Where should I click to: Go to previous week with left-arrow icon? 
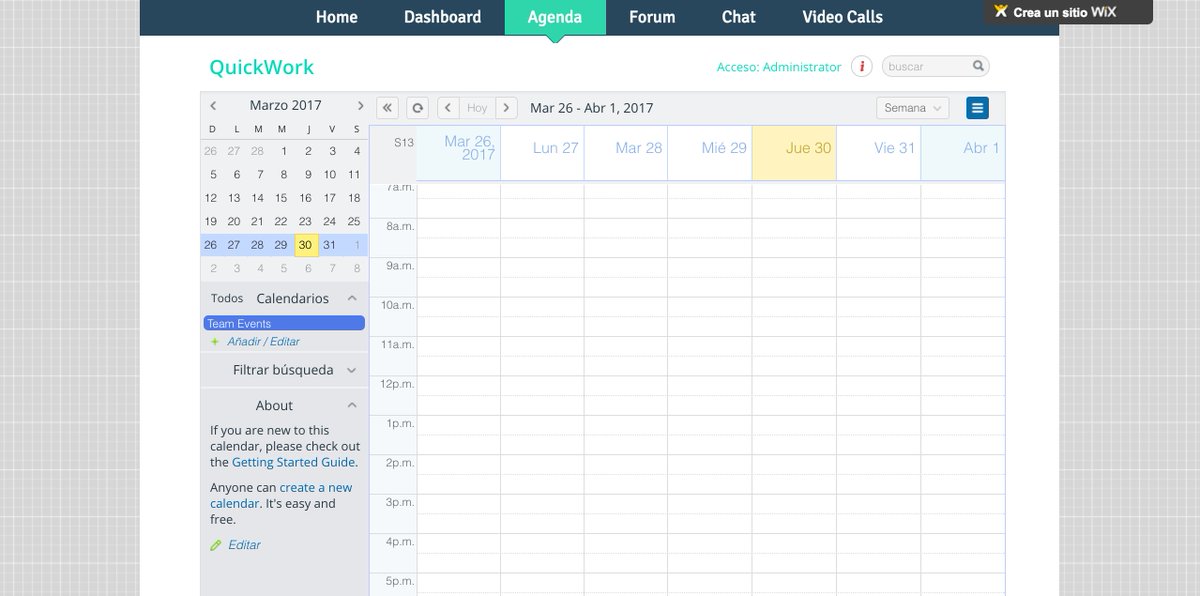(x=447, y=107)
